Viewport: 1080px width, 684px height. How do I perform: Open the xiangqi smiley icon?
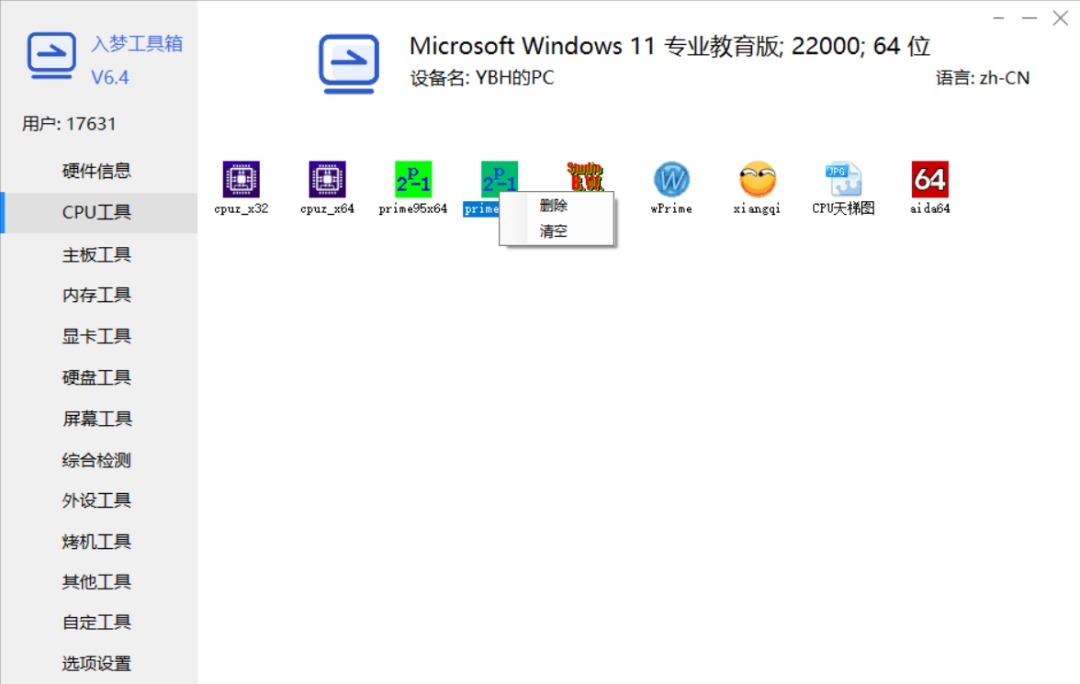coord(758,179)
